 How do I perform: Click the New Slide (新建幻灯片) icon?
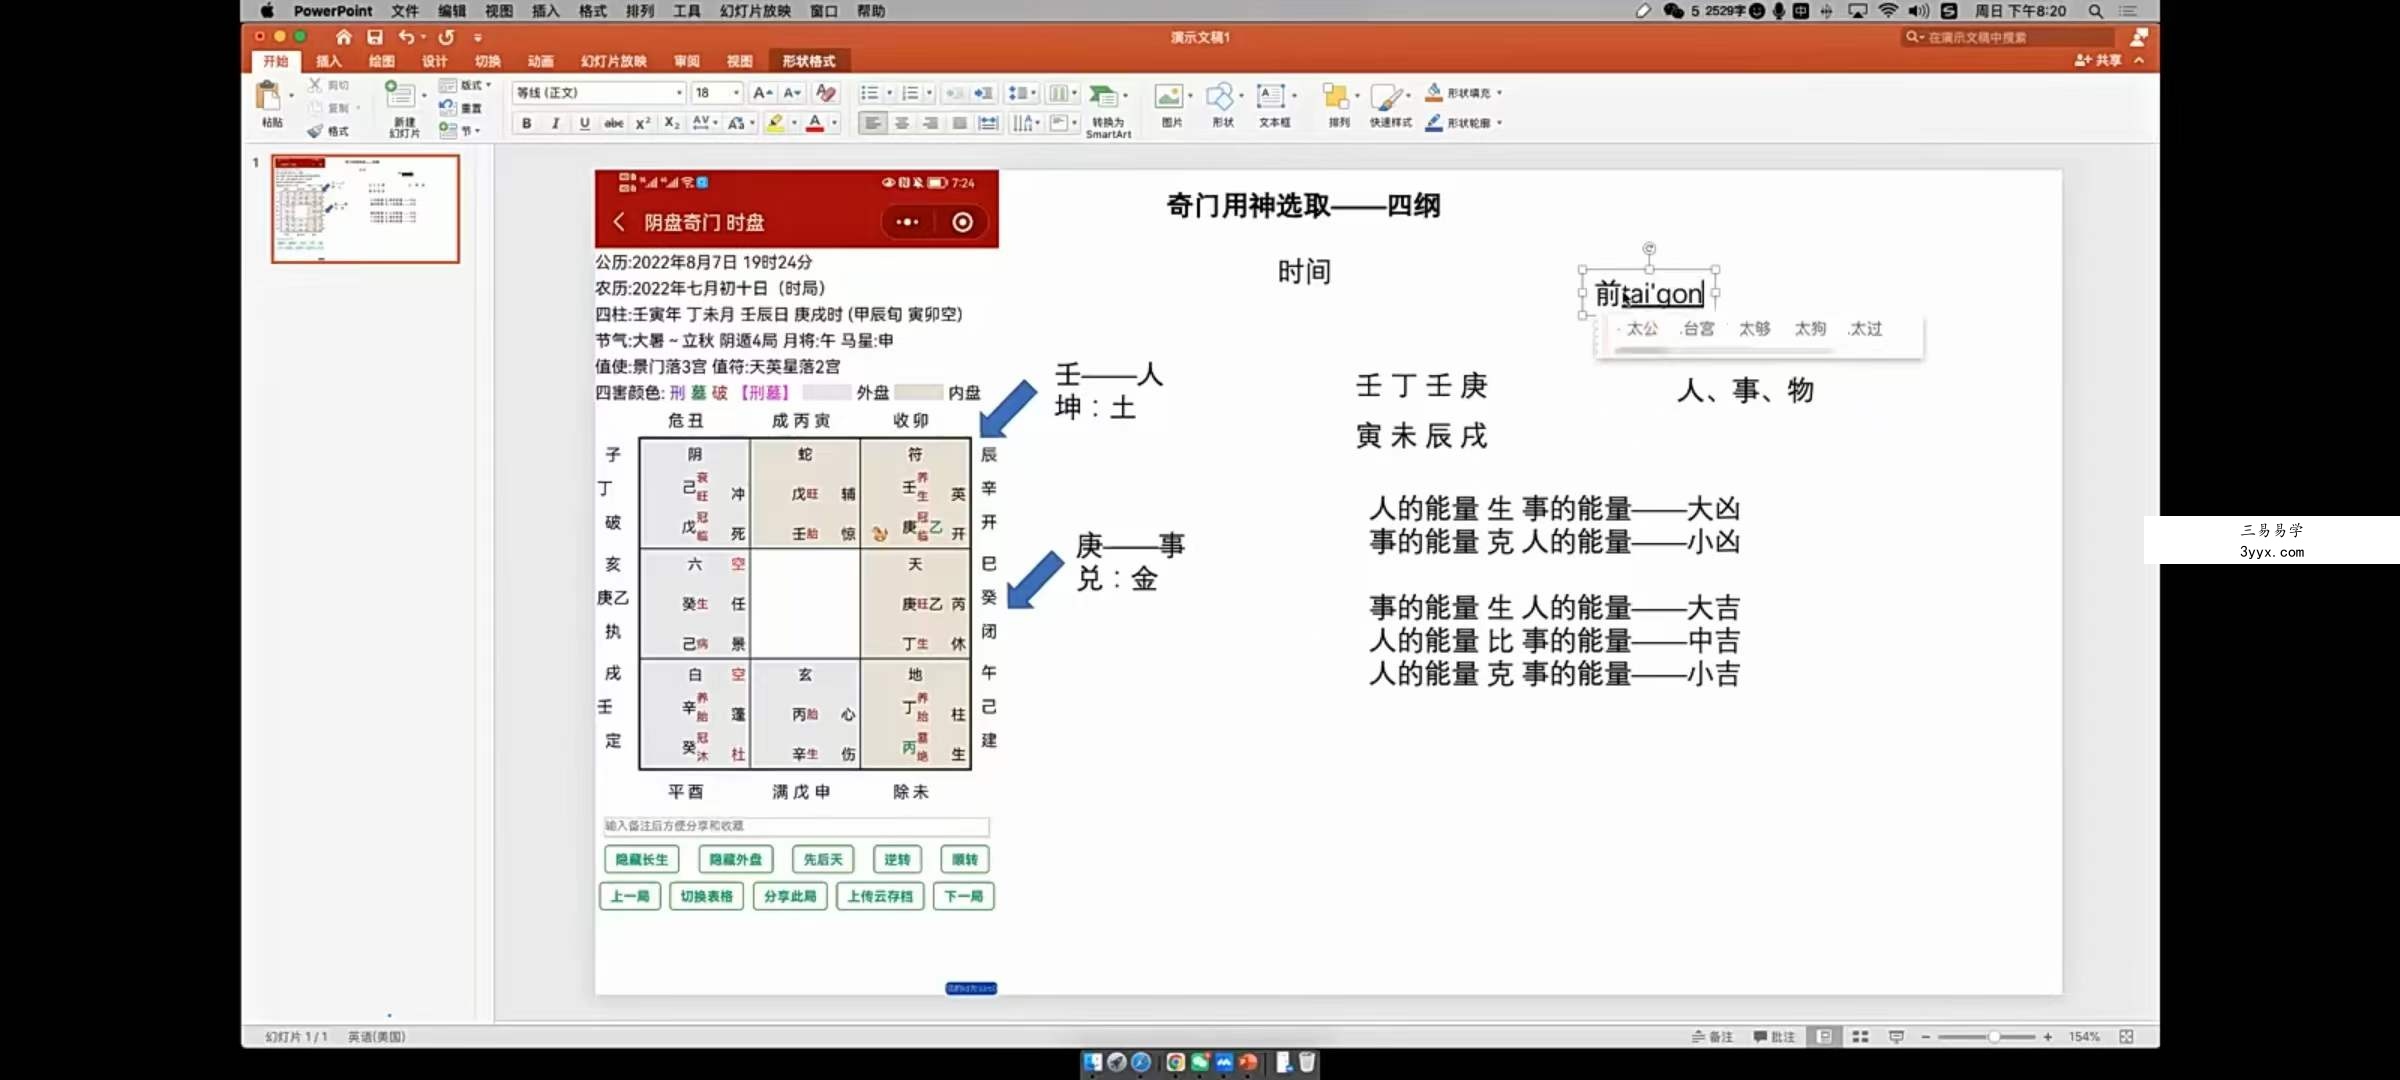[399, 95]
